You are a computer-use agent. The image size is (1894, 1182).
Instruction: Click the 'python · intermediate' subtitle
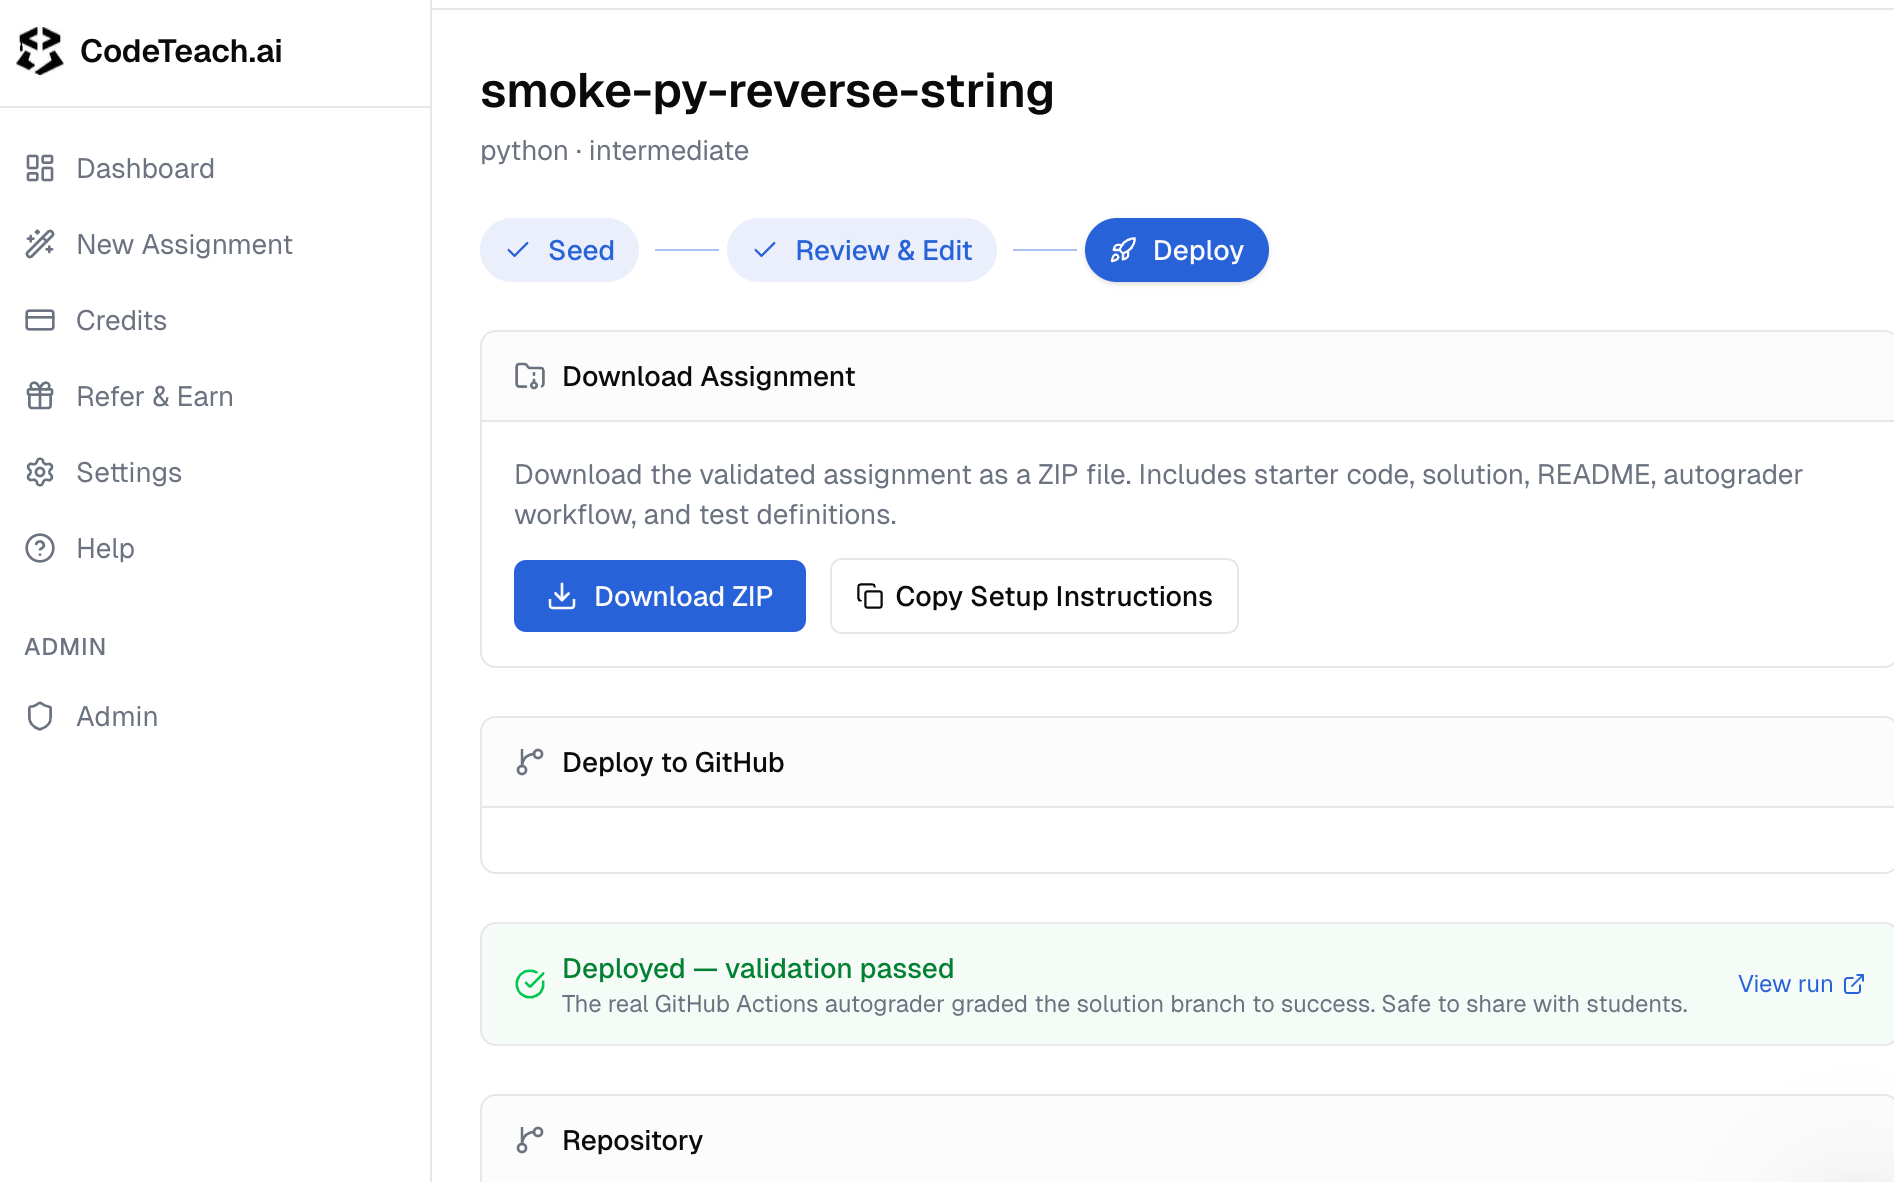[614, 151]
